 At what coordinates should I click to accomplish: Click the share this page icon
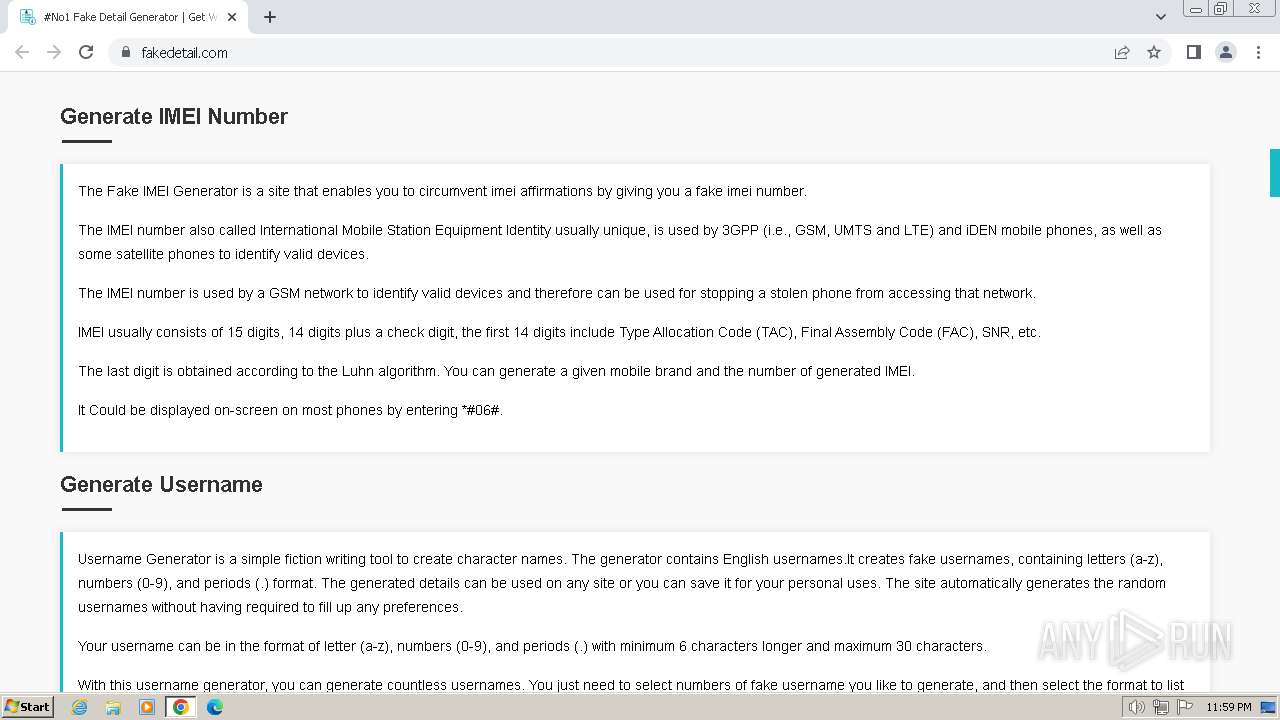1122,52
